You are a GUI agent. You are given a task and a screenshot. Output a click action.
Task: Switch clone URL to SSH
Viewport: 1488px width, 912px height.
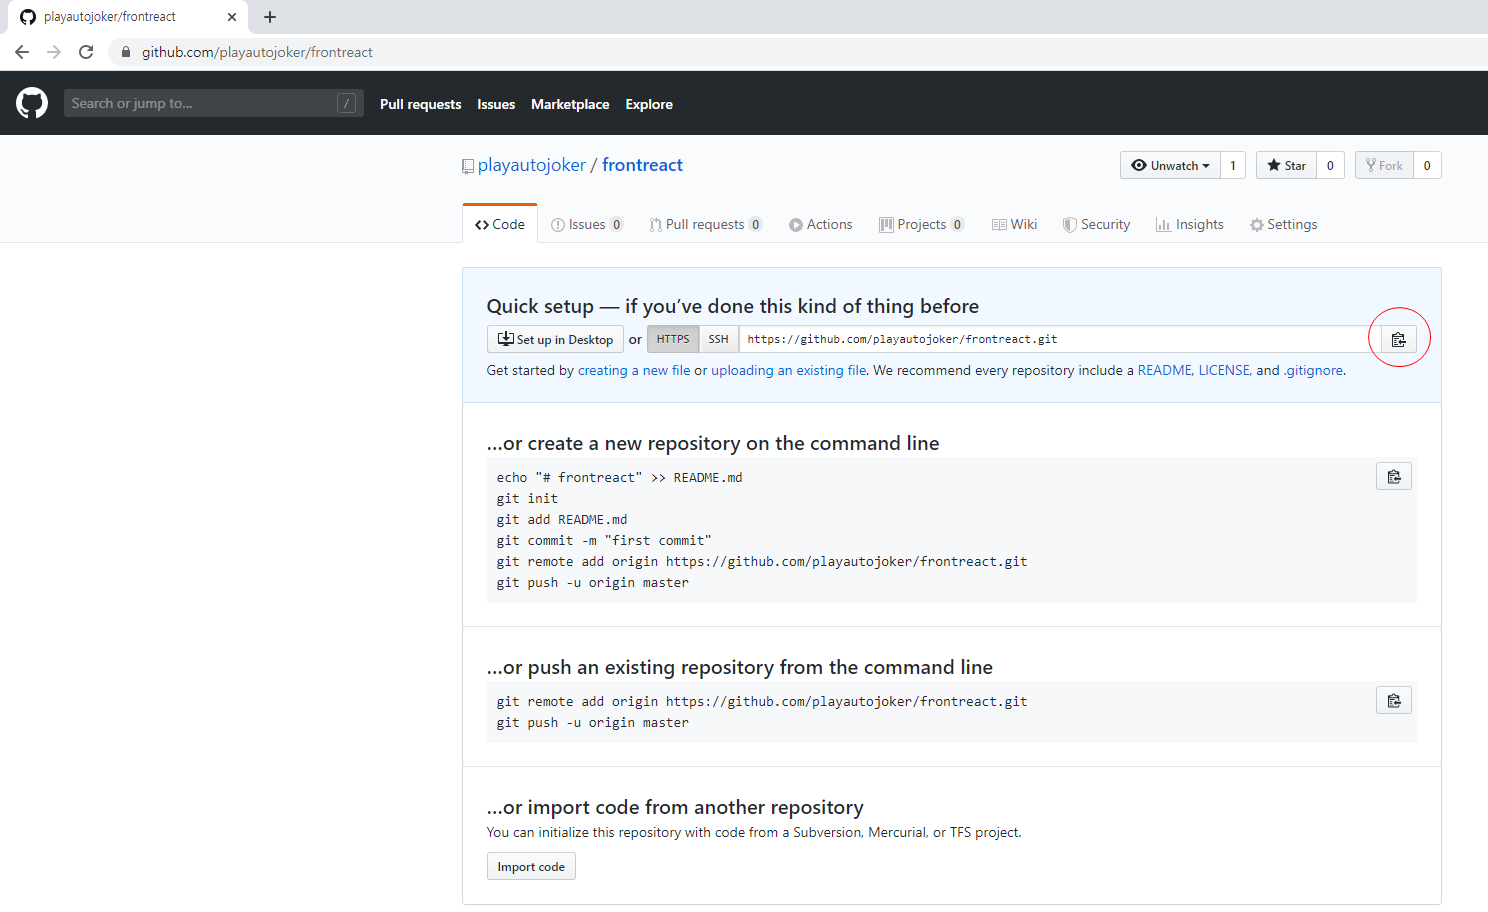(719, 339)
